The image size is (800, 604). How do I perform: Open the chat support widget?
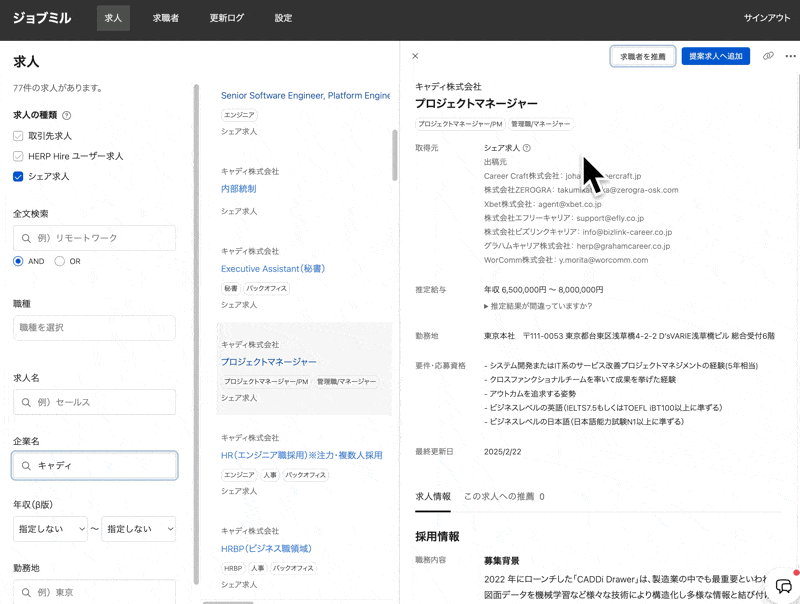[783, 586]
